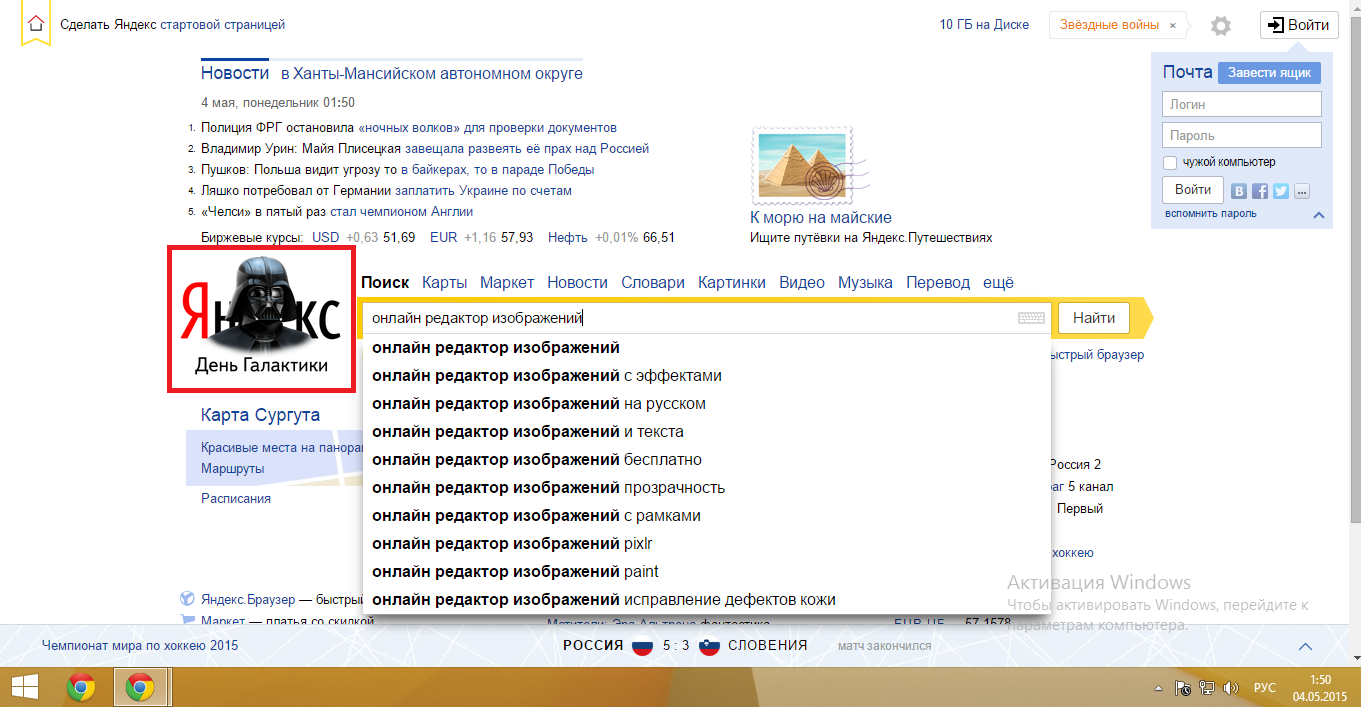Switch to the Картинки tab
1361x707 pixels.
(x=731, y=283)
